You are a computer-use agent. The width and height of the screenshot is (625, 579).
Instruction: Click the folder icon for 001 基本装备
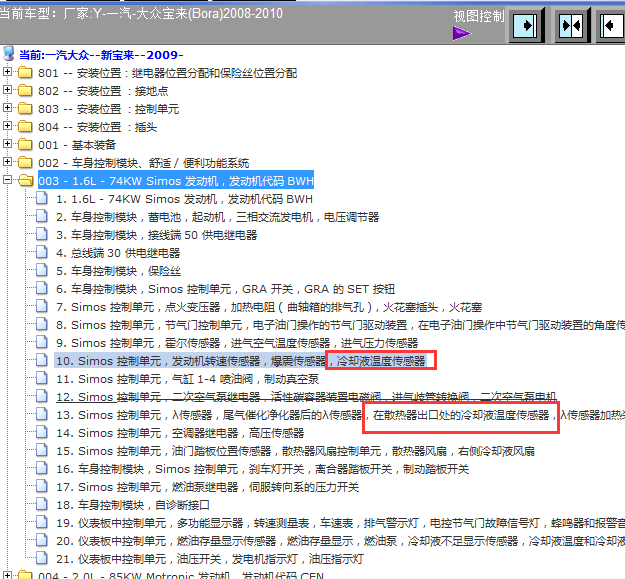[25, 144]
